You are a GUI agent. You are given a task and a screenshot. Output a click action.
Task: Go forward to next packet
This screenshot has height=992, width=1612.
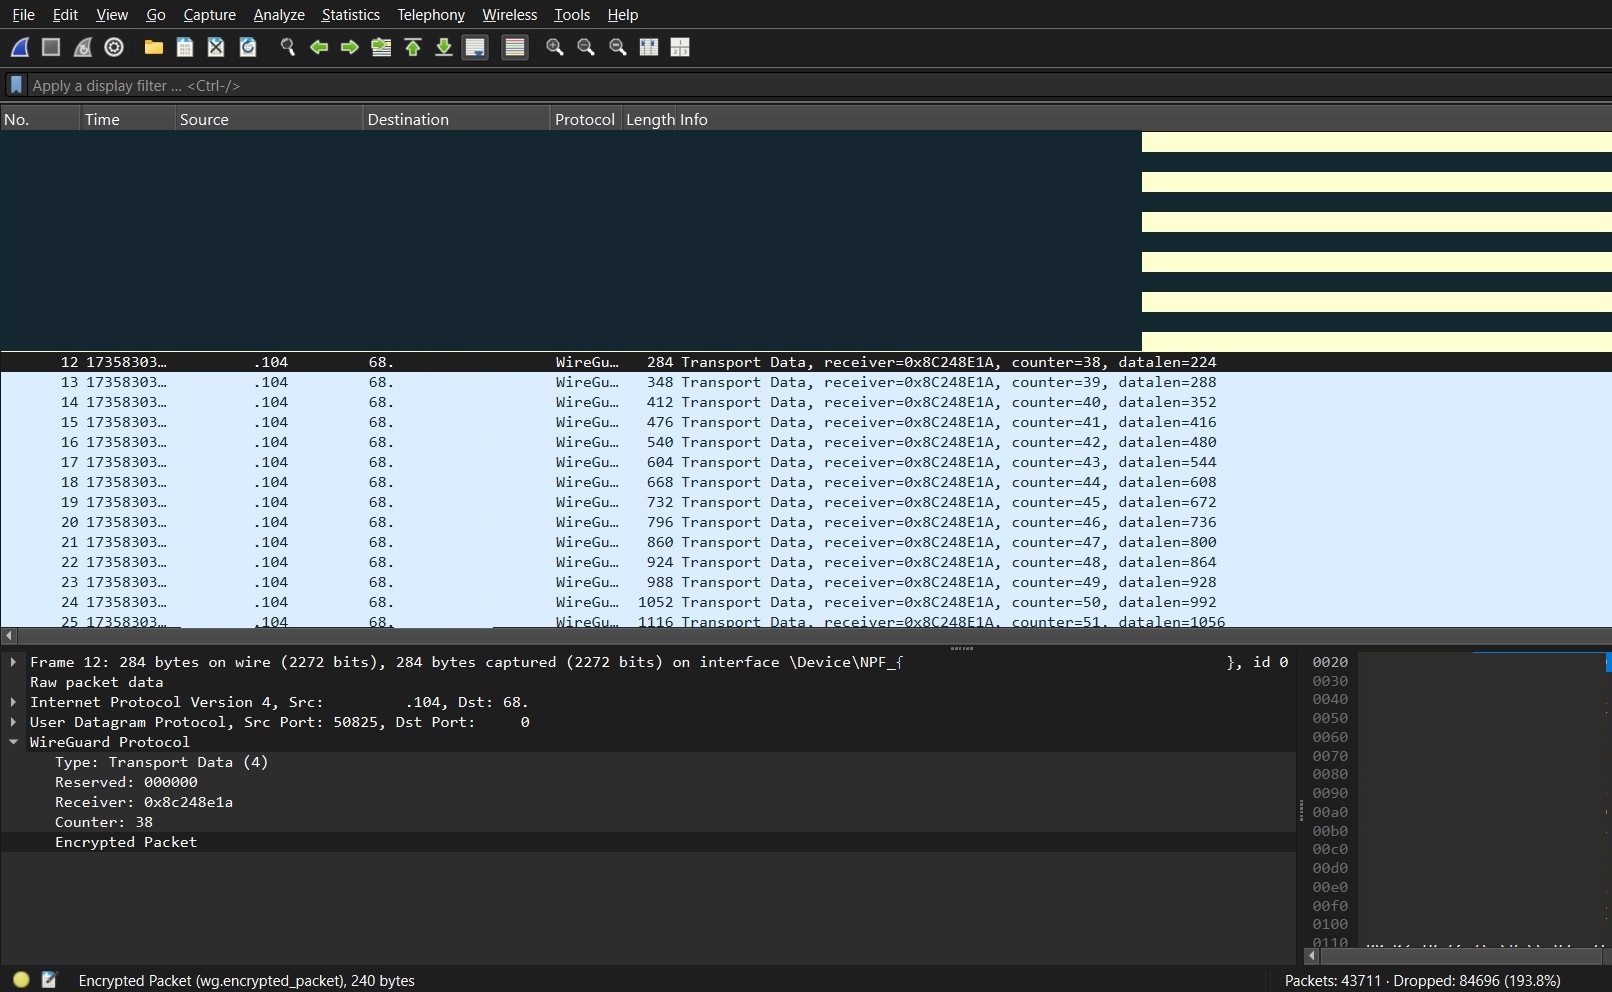[x=350, y=47]
